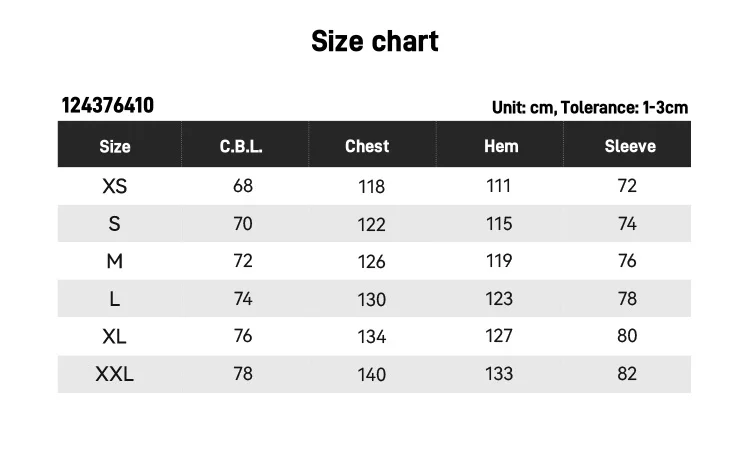Select the M size row label
Screen dimensions: 750x453
coord(115,261)
